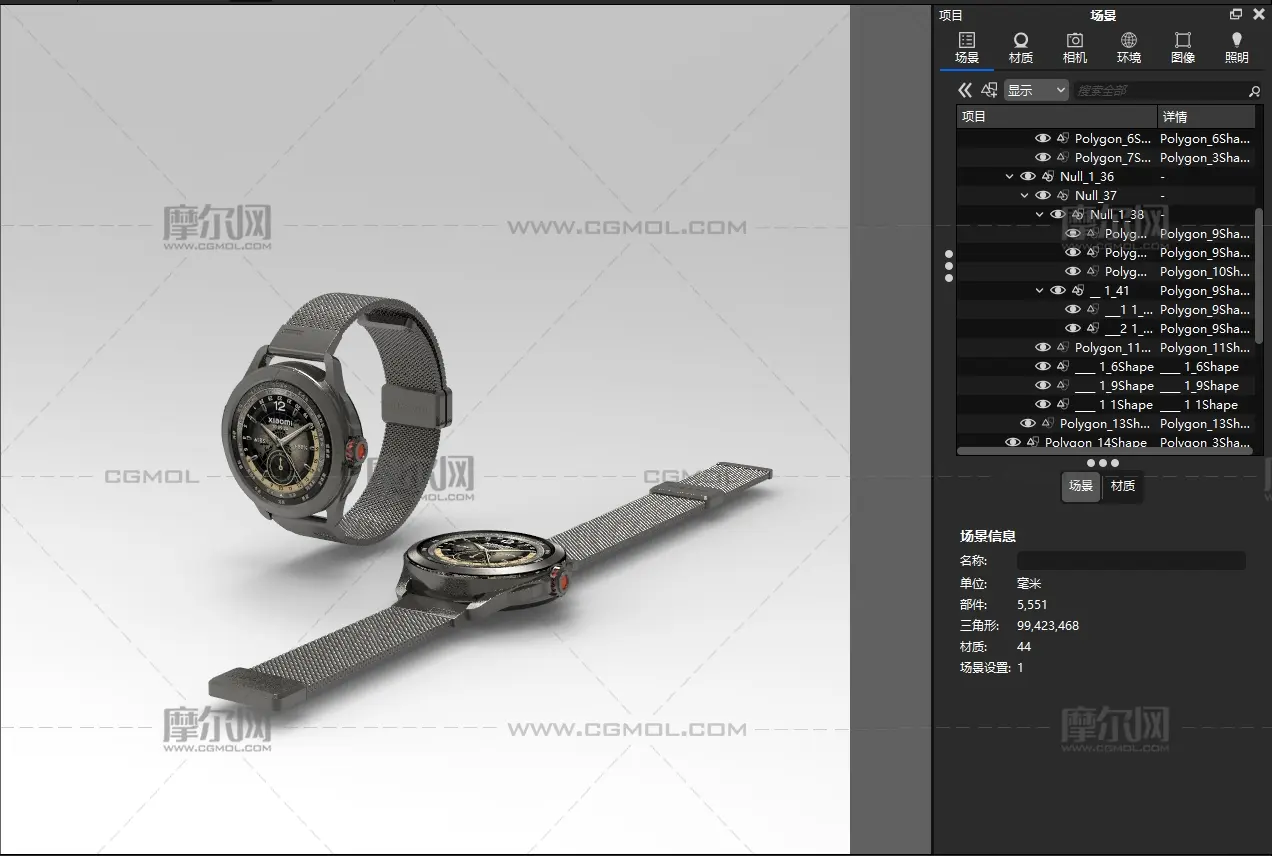Viewport: 1272px width, 856px height.
Task: Click the 场景 (Scene) list icon tab
Action: (x=967, y=47)
